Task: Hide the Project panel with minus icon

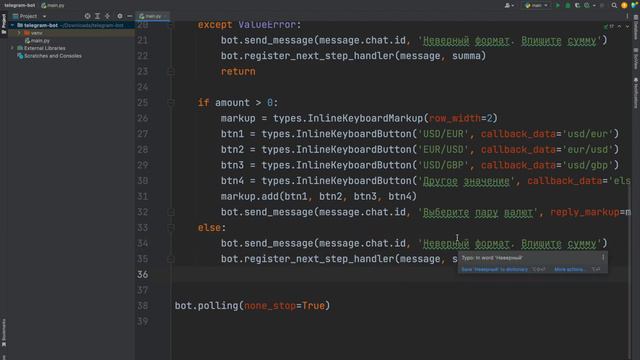Action: [129, 16]
